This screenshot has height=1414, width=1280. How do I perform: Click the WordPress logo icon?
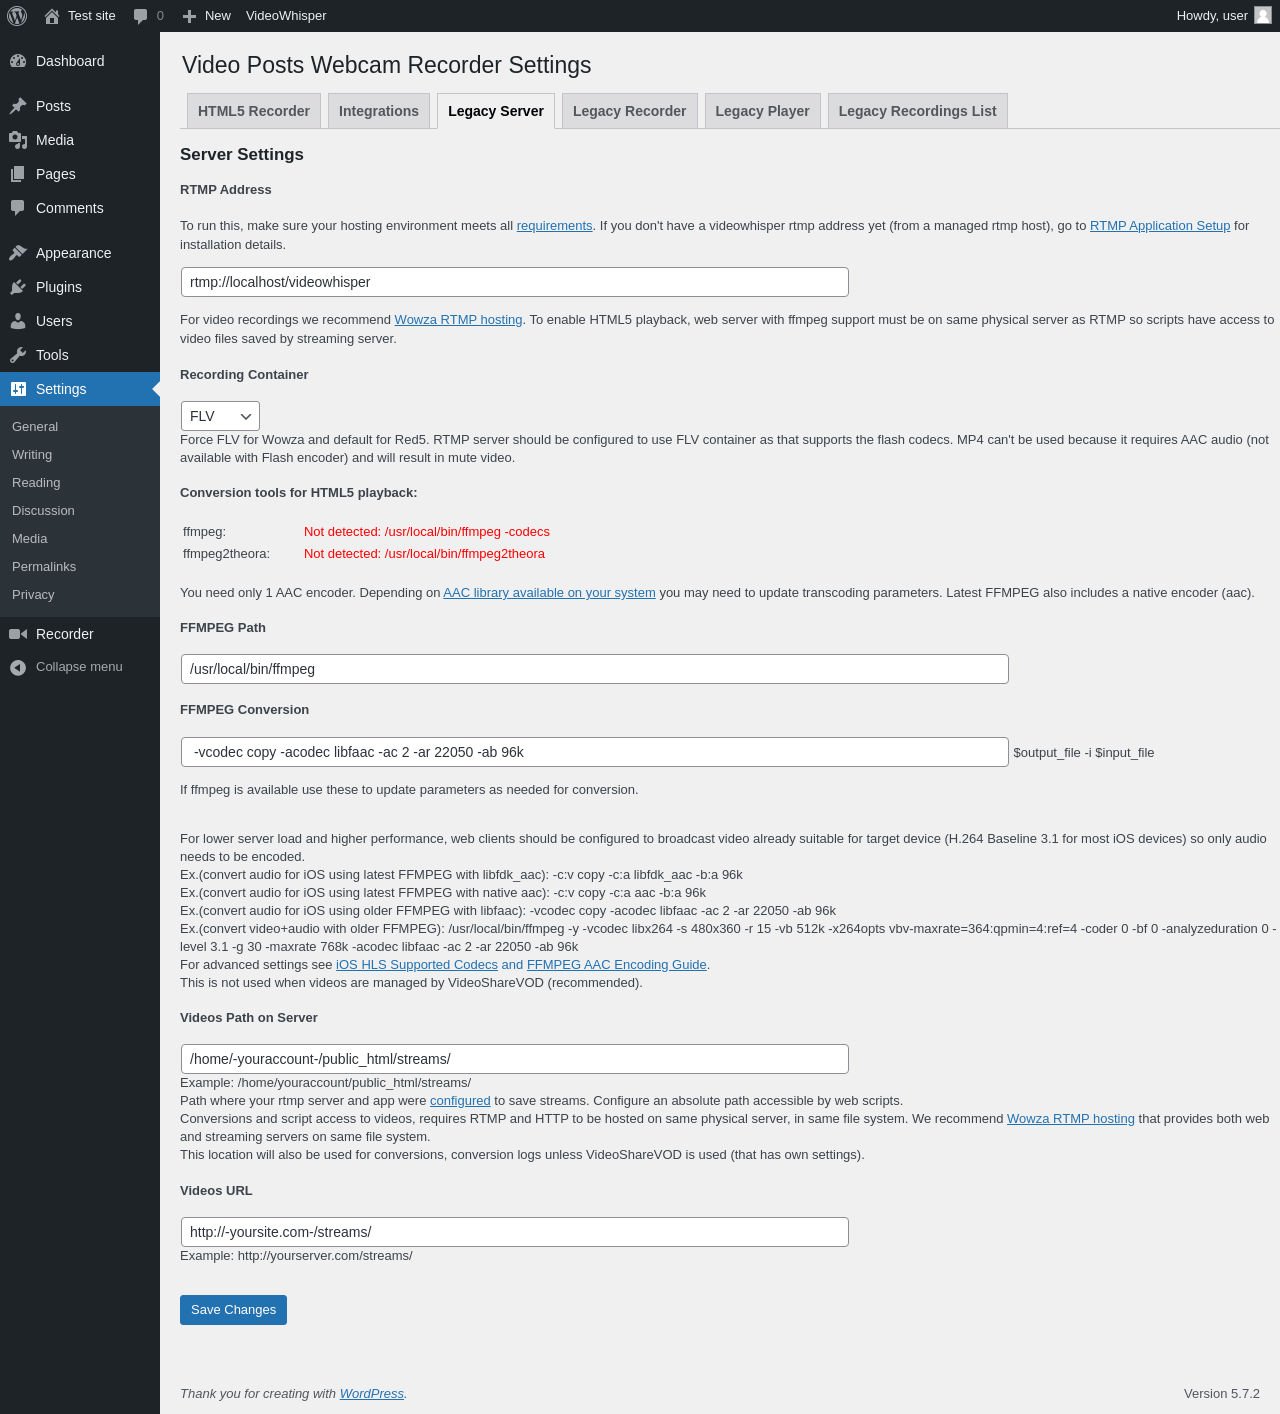pyautogui.click(x=17, y=16)
